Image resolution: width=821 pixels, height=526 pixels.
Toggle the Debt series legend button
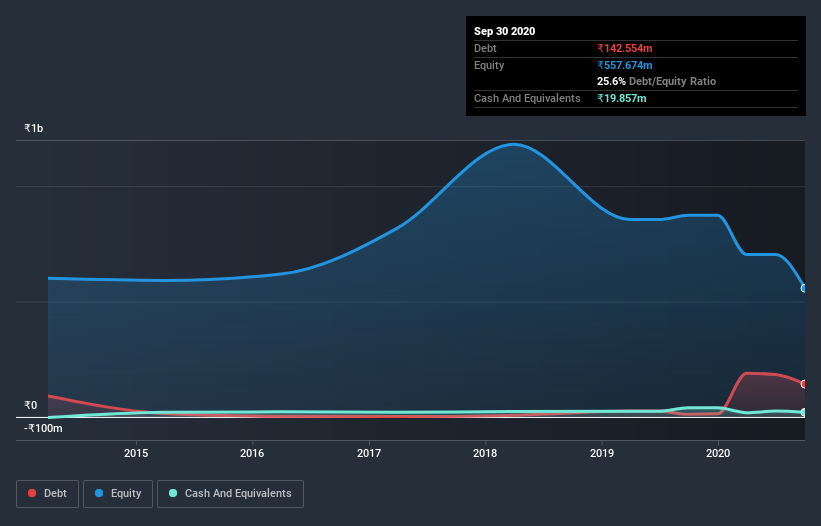pos(48,494)
